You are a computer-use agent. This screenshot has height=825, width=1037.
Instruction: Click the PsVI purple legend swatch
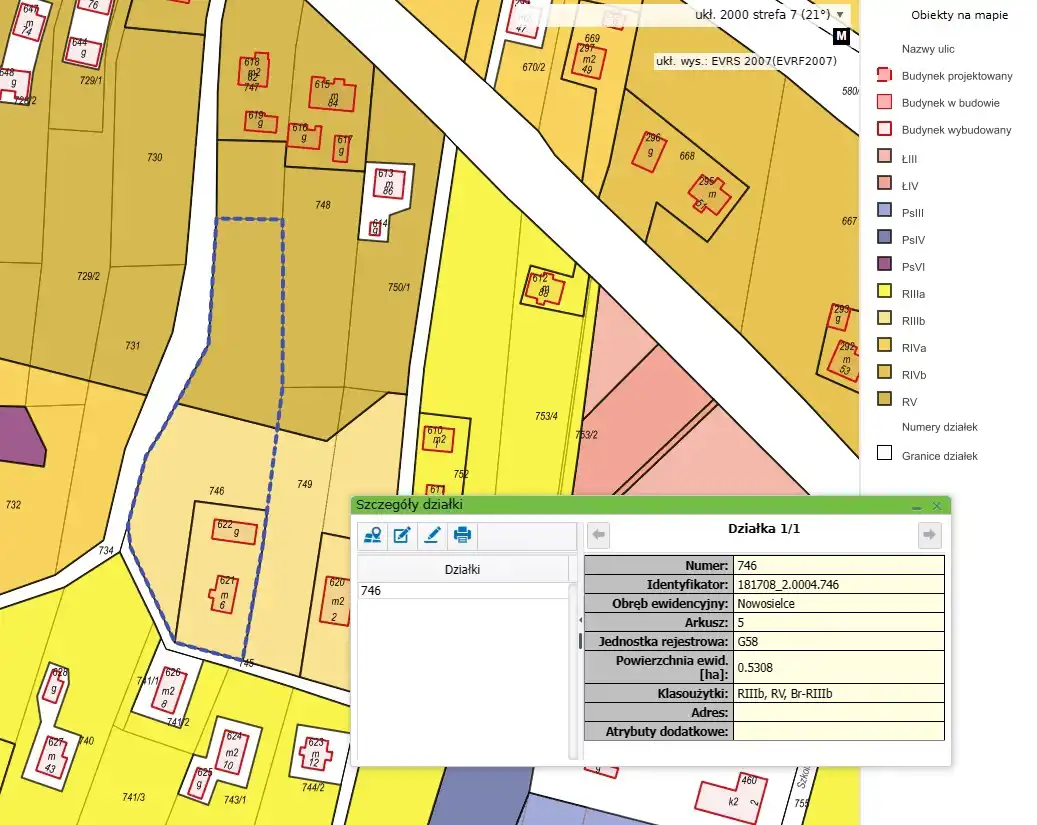point(884,266)
